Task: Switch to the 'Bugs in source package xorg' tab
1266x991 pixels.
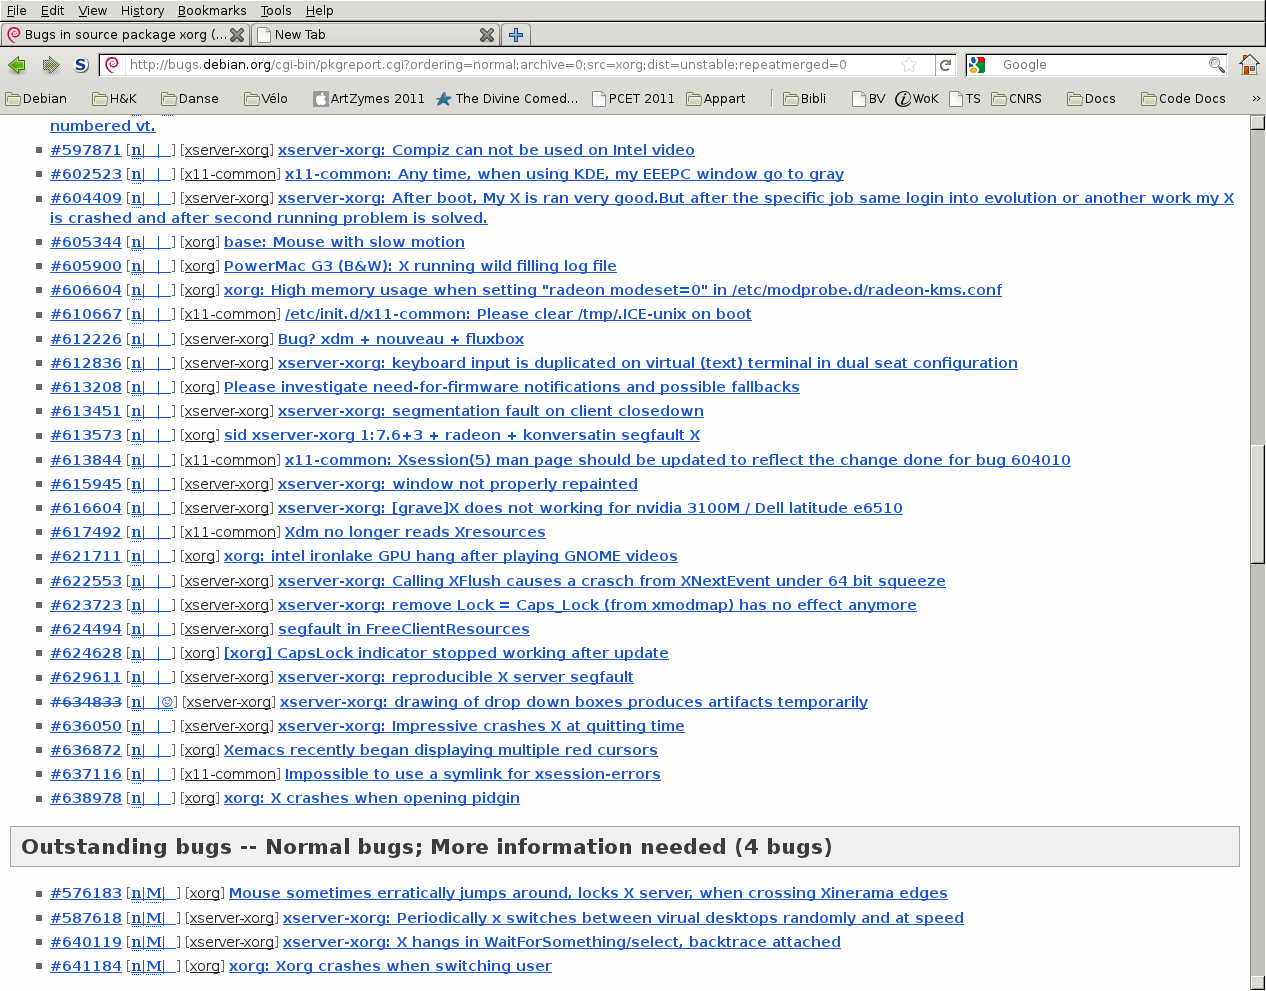Action: point(125,35)
